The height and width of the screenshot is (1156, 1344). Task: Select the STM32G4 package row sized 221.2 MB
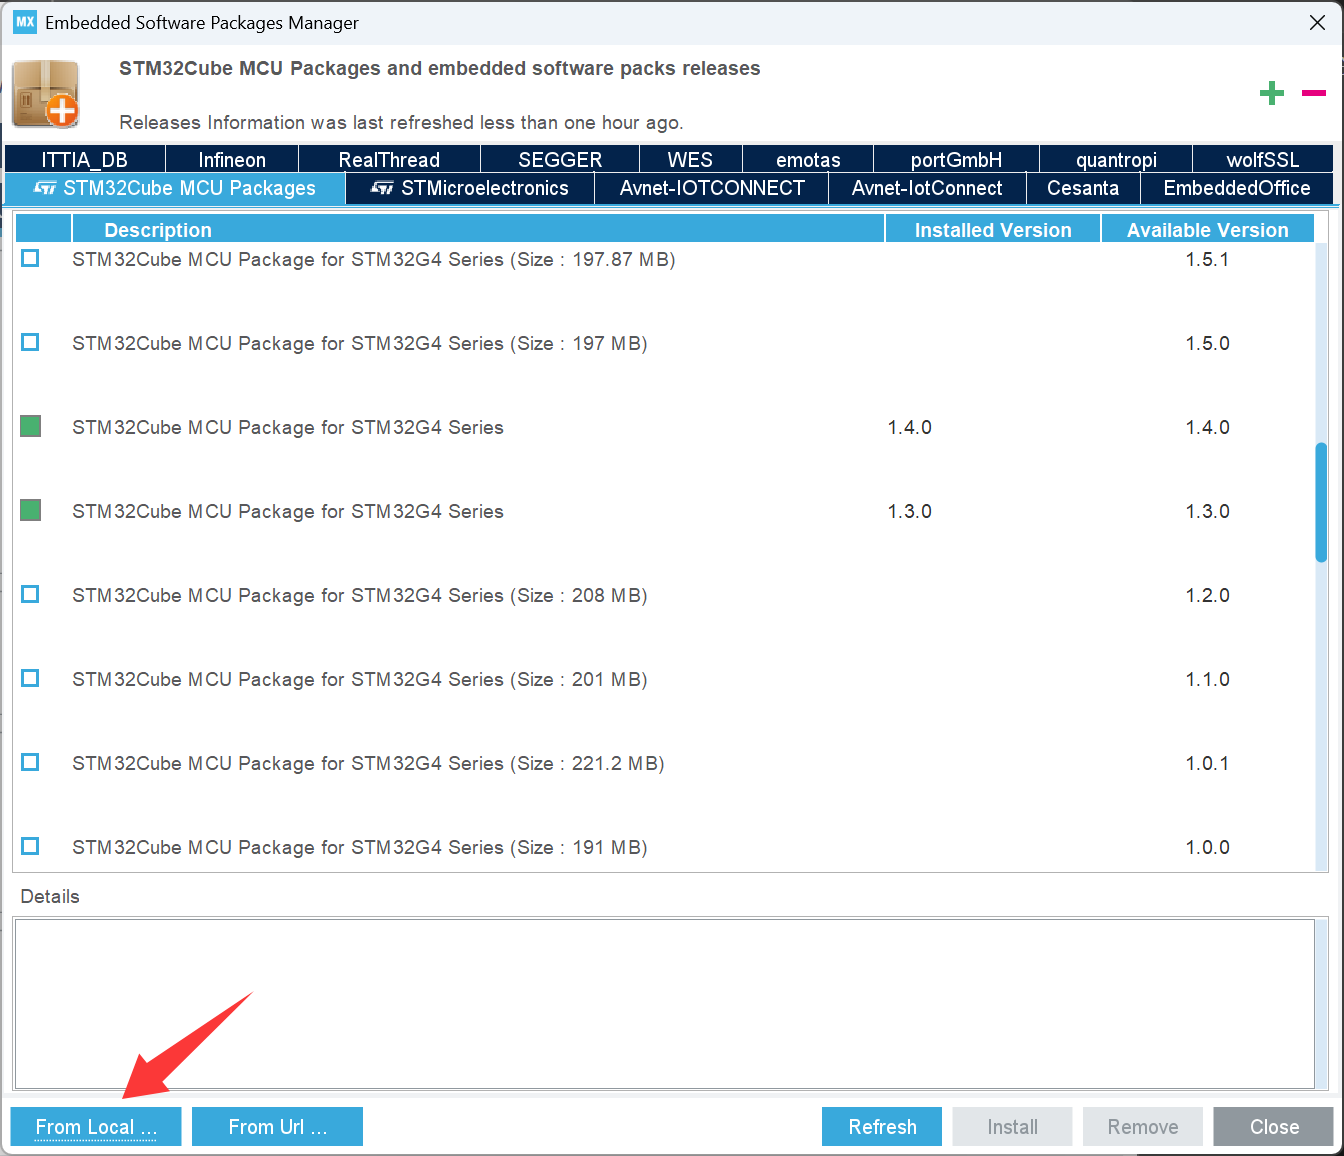[x=664, y=763]
